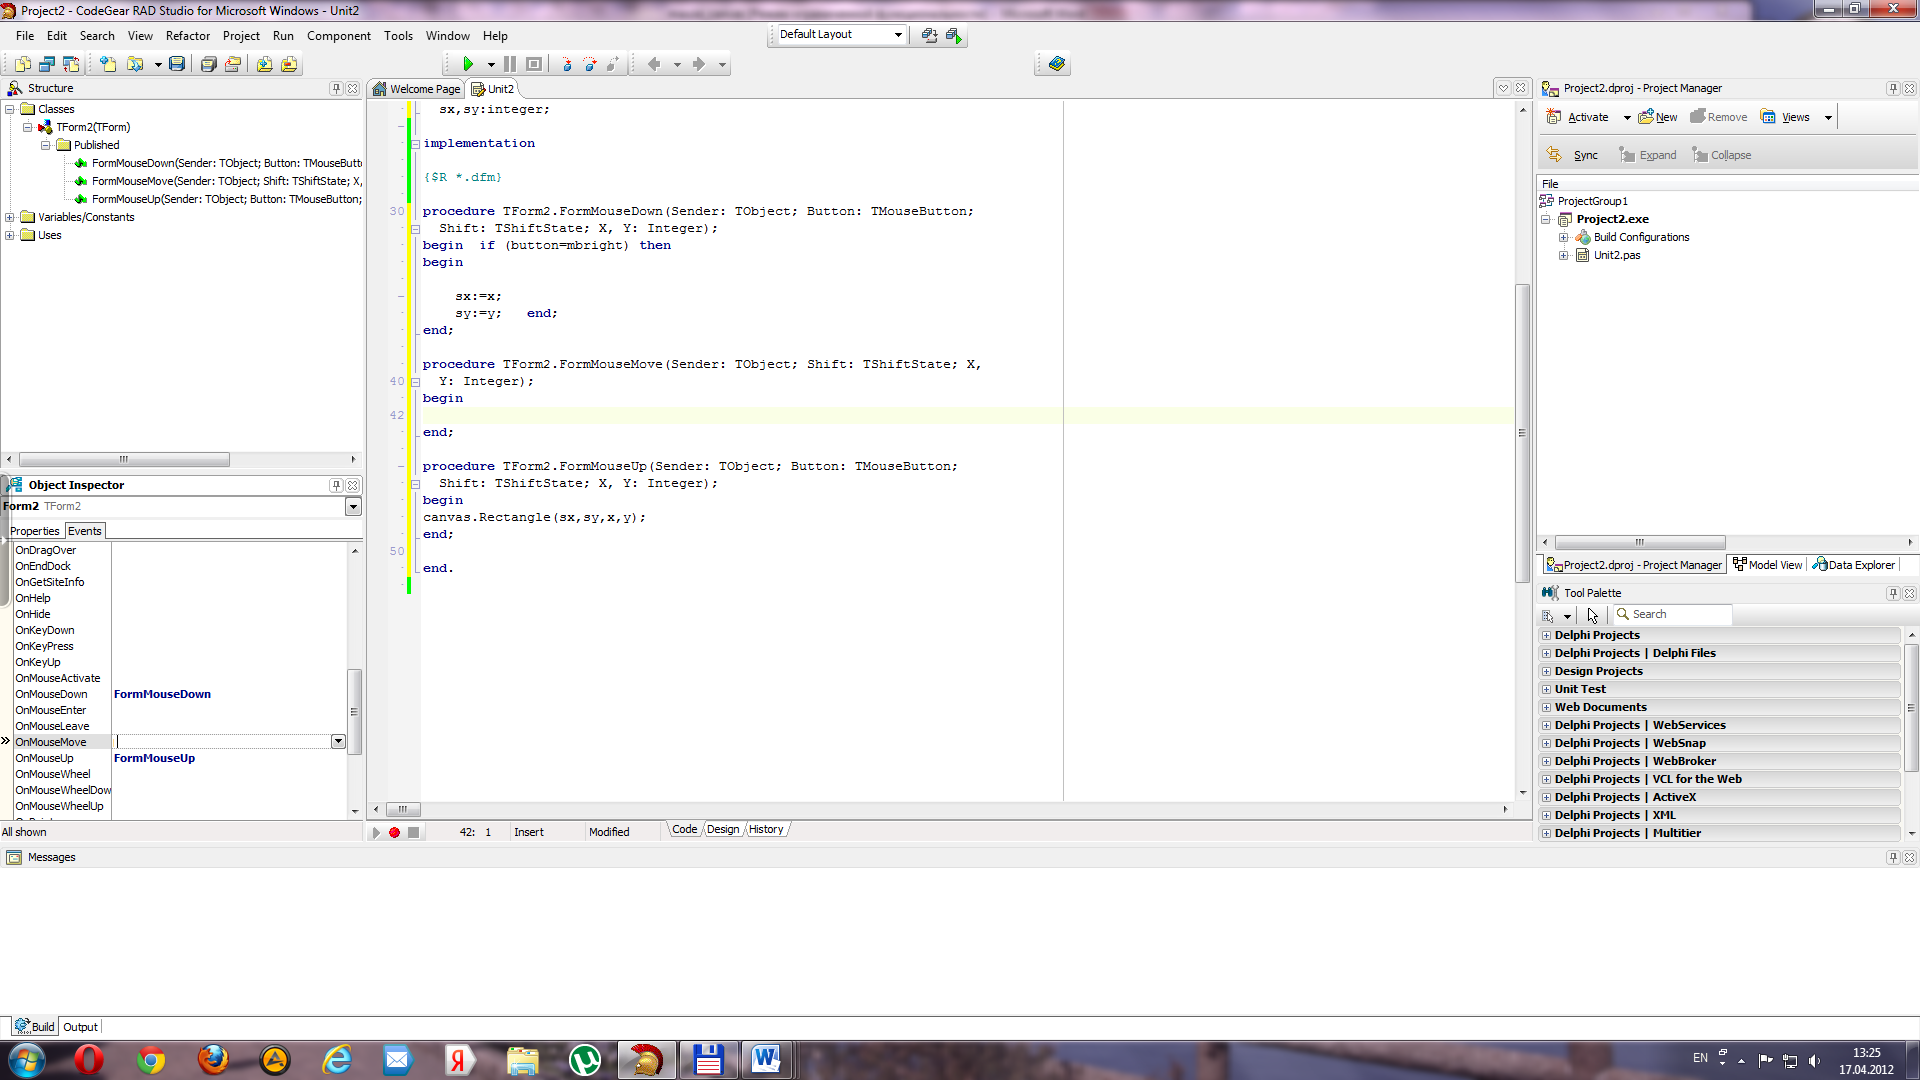Click the Save (floppy disk) toolbar icon

coord(177,64)
